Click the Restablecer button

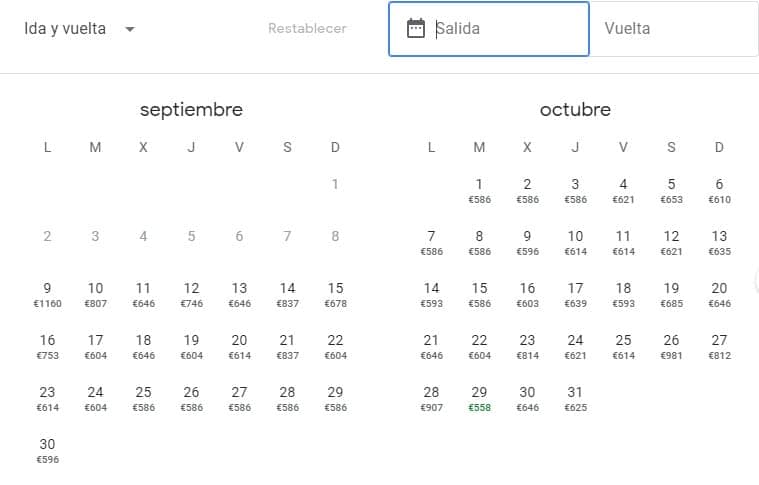tap(307, 29)
